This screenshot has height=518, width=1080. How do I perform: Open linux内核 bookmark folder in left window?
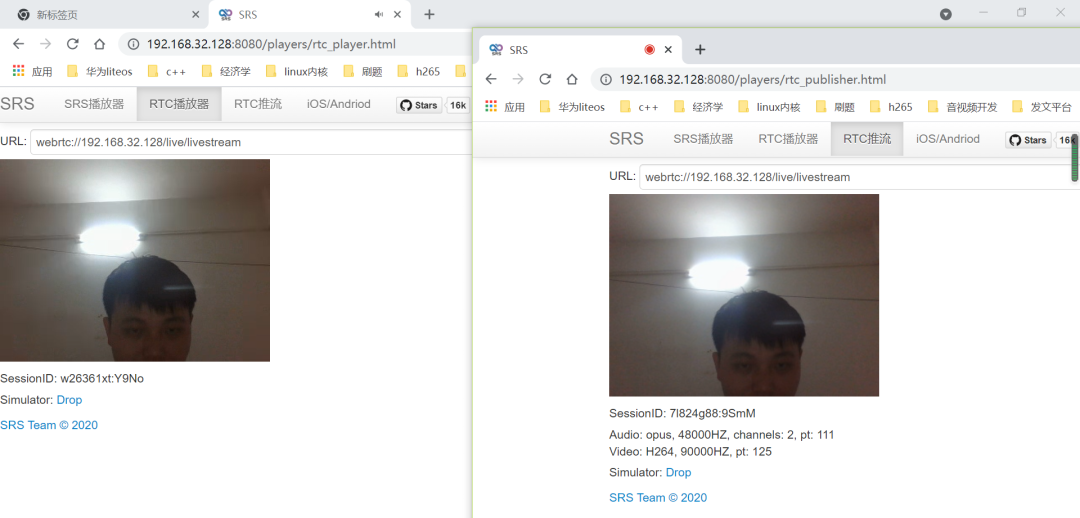tap(297, 71)
